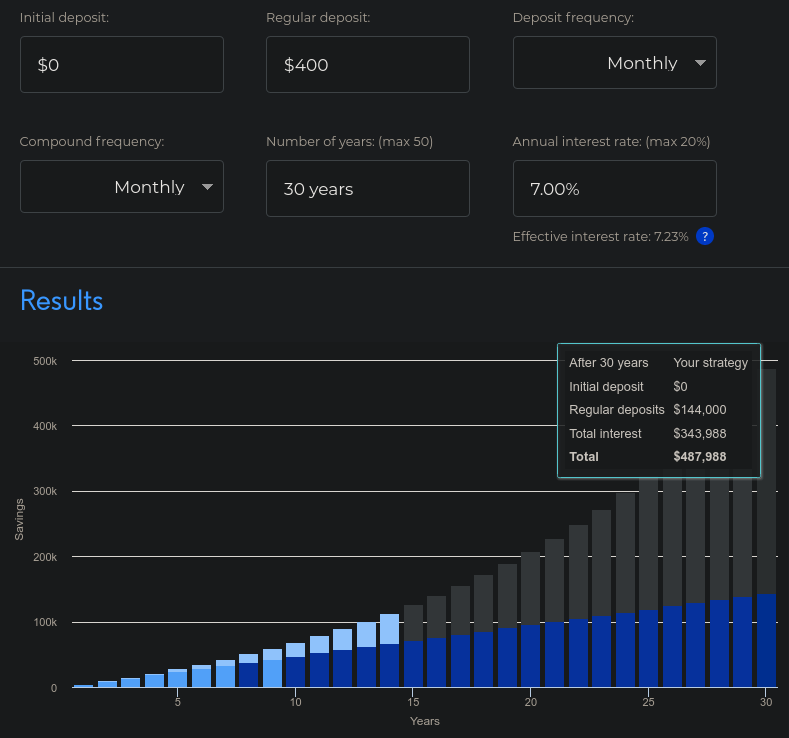Expand the Compound frequency dropdown arrow
The height and width of the screenshot is (738, 789).
[x=207, y=187]
